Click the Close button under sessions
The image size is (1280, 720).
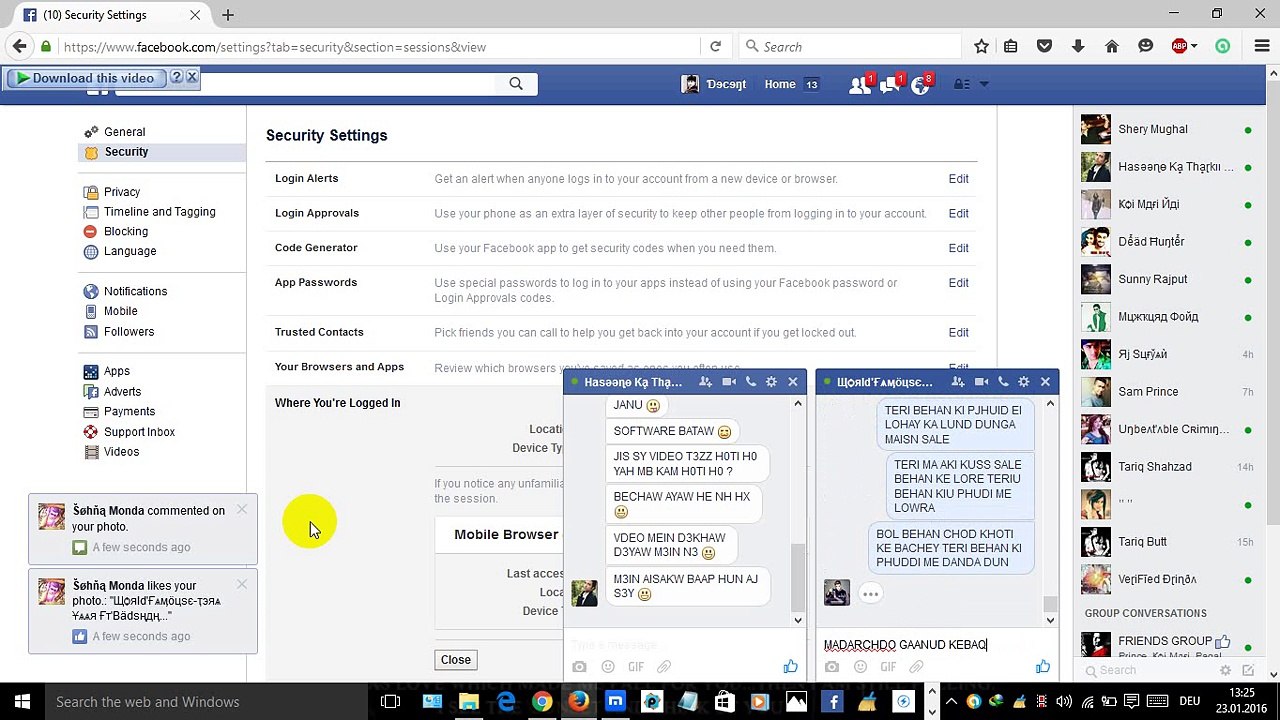(456, 660)
